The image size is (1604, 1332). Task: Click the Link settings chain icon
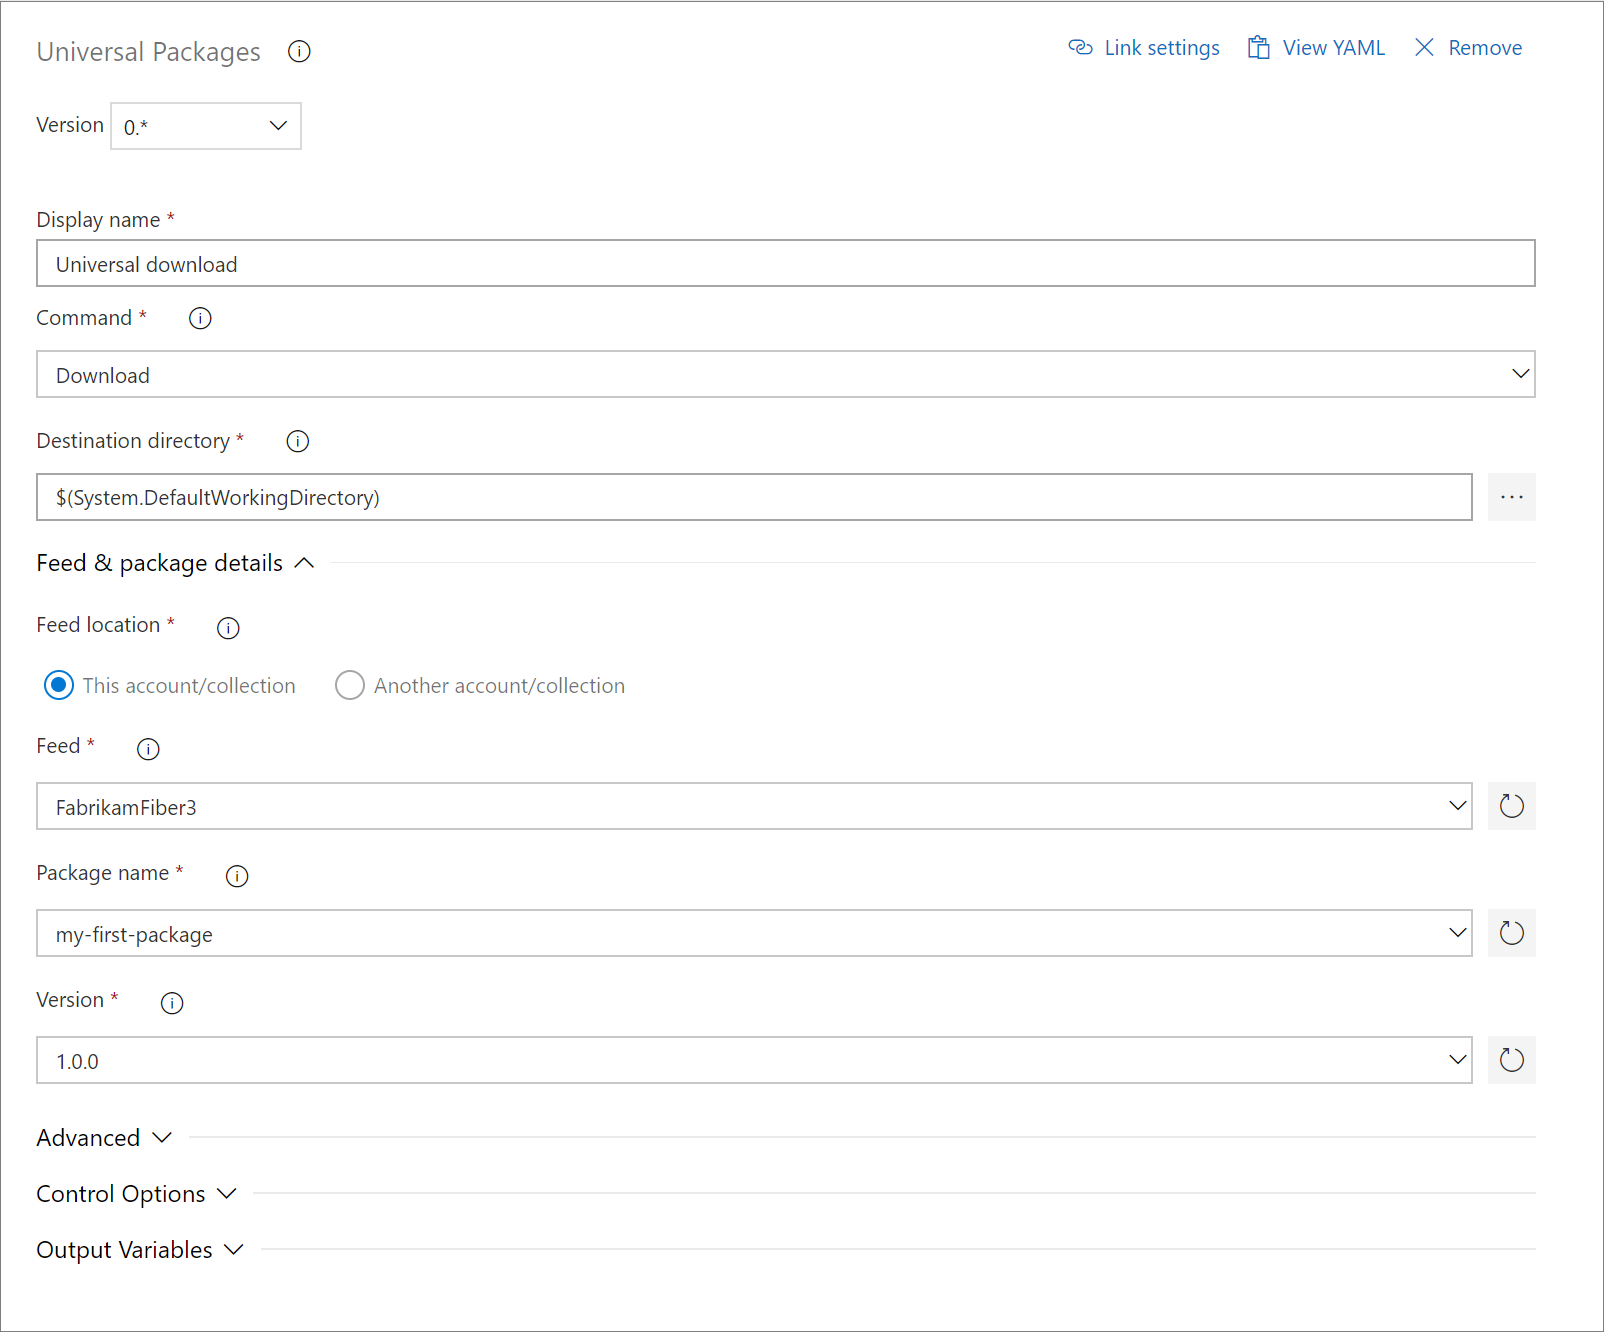(x=1082, y=47)
